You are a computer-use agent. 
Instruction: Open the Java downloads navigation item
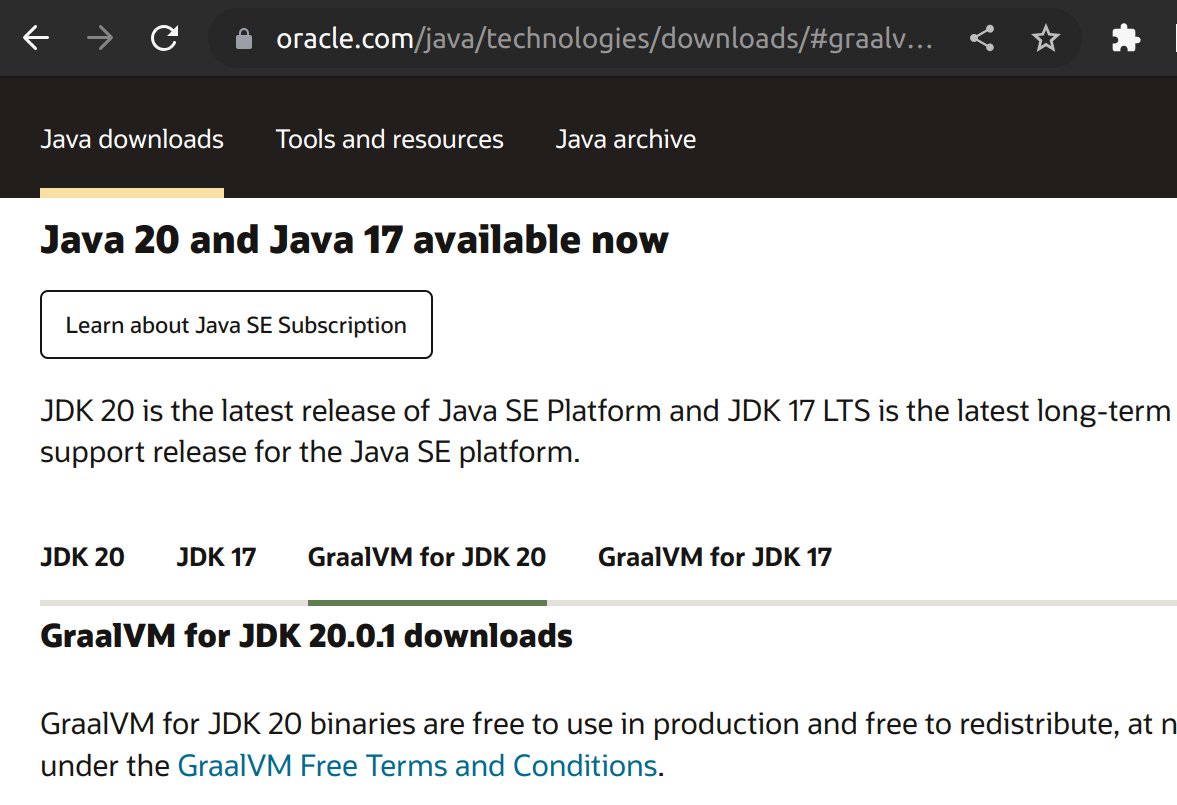point(132,140)
